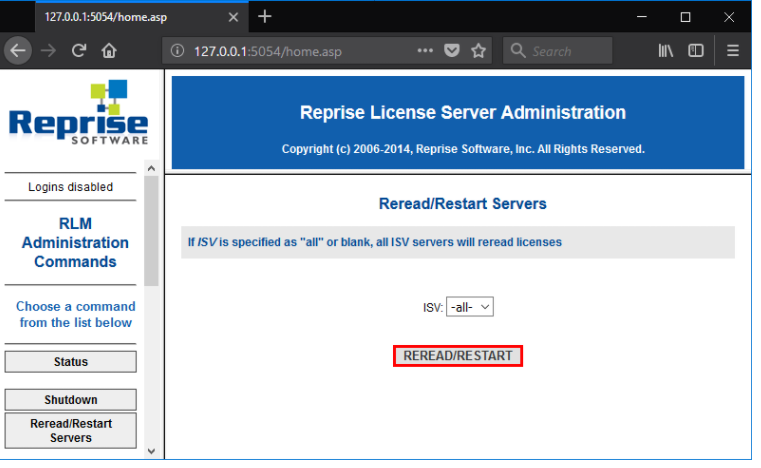The height and width of the screenshot is (468, 761).
Task: Reload the page with the refresh icon
Action: pyautogui.click(x=79, y=50)
